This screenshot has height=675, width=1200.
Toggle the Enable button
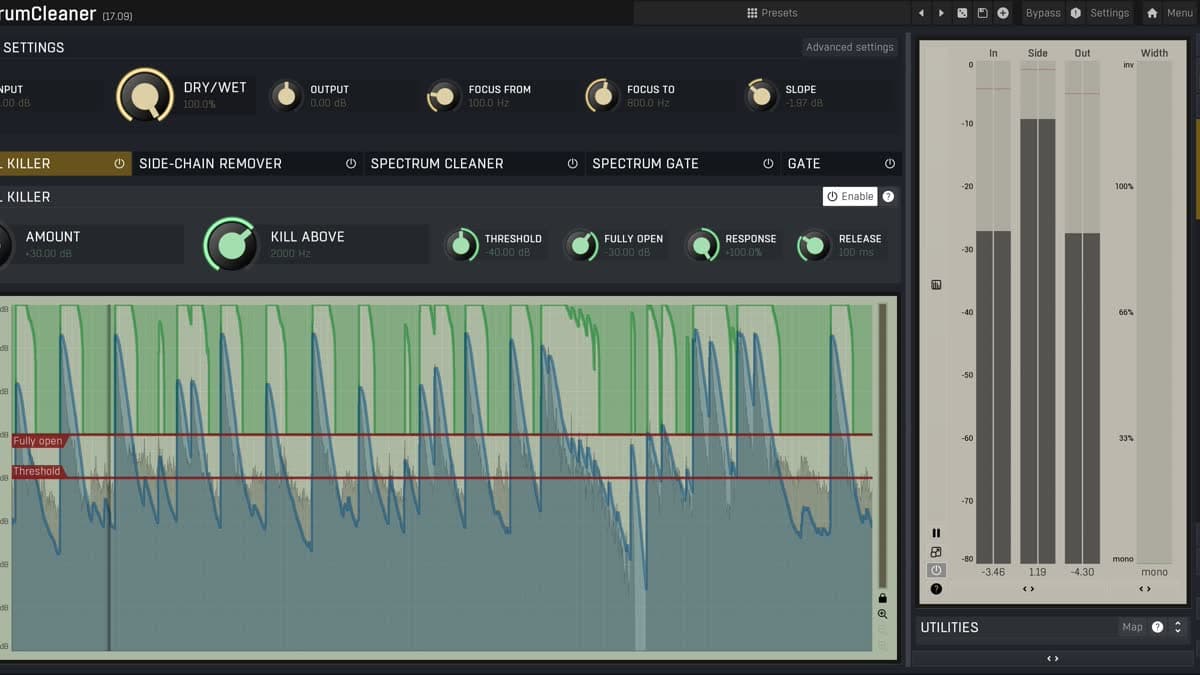850,196
